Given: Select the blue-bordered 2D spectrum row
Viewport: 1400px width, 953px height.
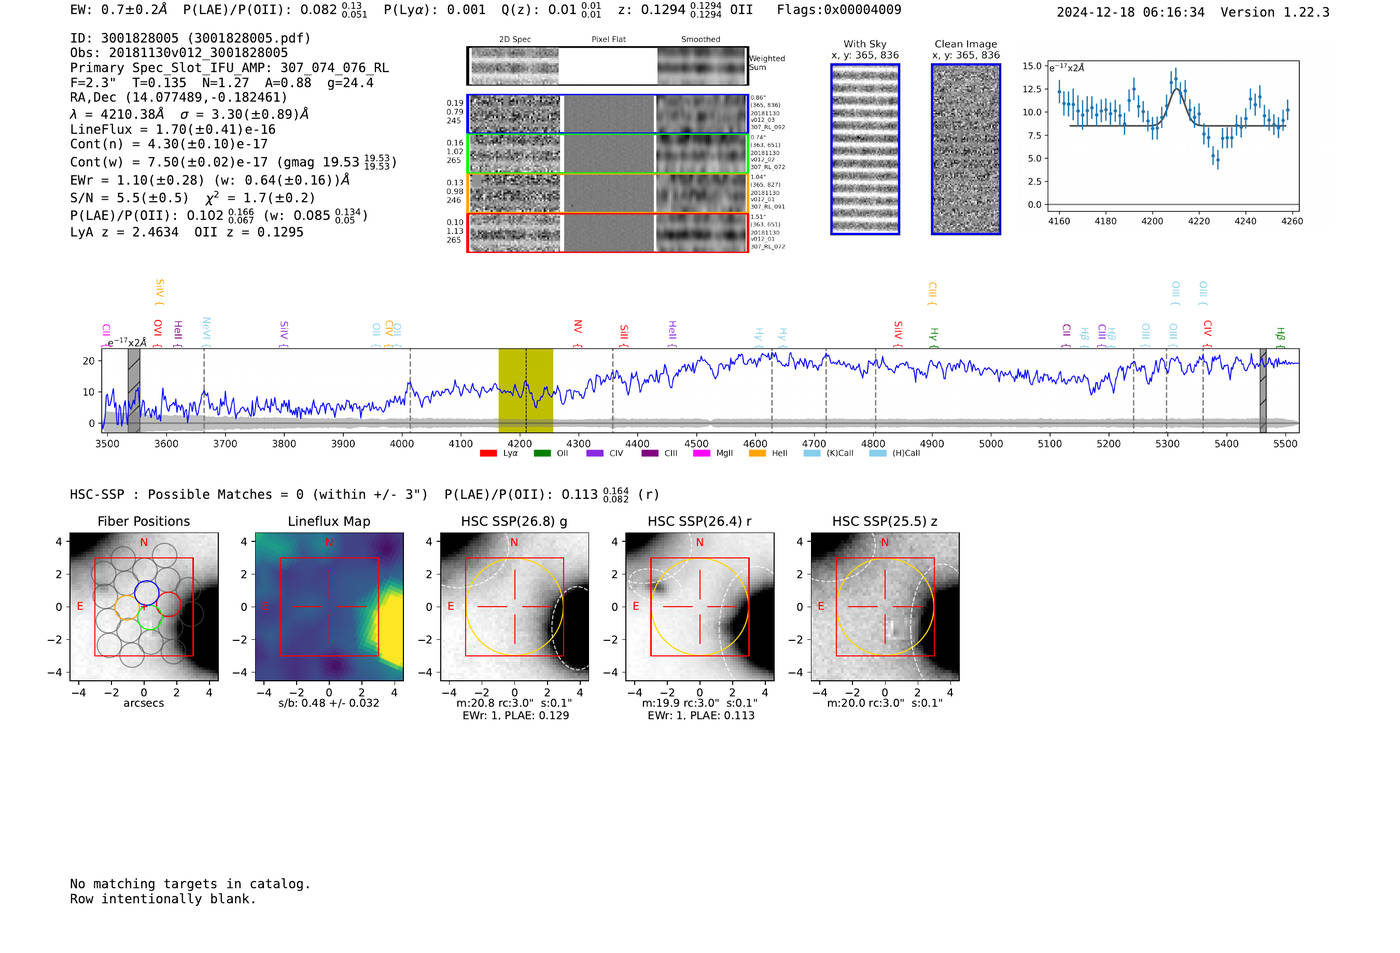Looking at the screenshot, I should [608, 114].
